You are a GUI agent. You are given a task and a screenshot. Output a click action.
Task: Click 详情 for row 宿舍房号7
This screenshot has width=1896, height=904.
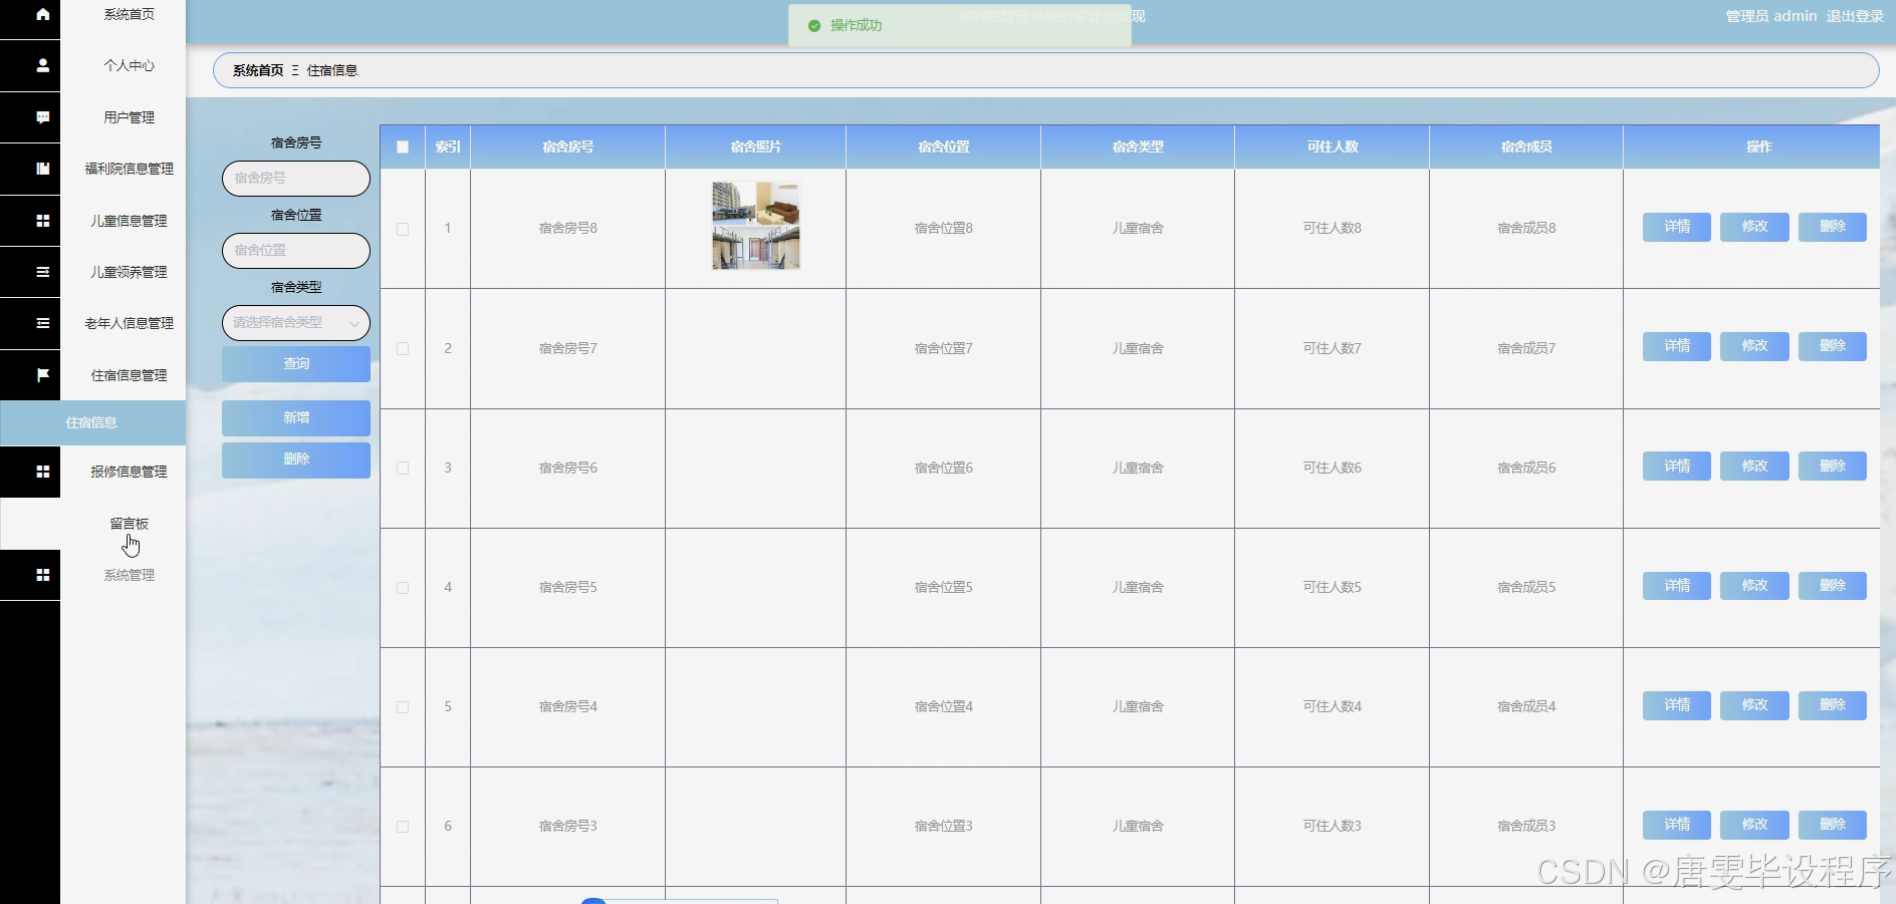1676,346
